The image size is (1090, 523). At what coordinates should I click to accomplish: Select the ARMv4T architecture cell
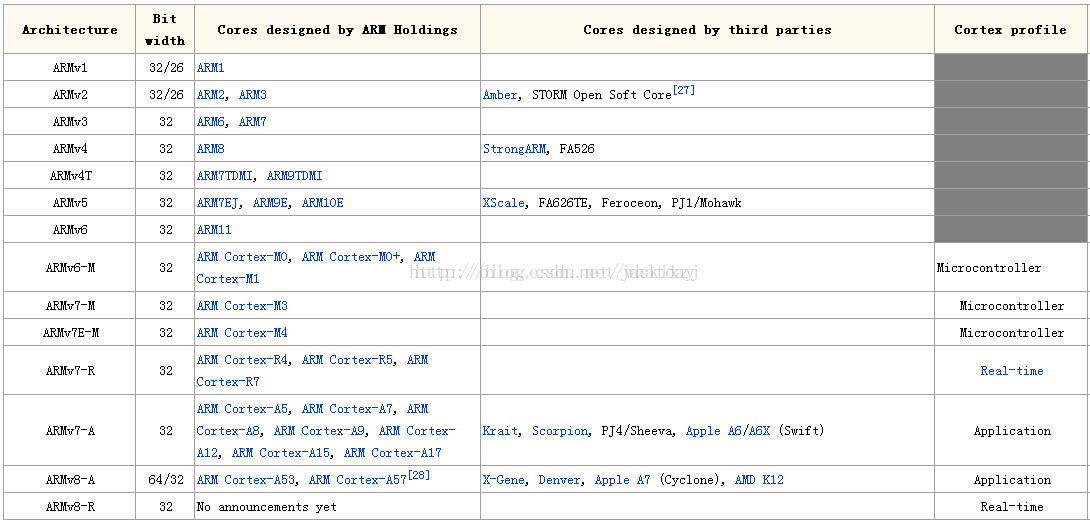tap(70, 175)
